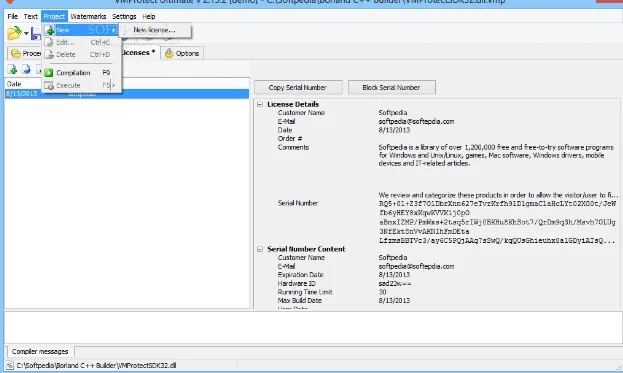
Task: Click the Order # field label
Action: (x=290, y=139)
